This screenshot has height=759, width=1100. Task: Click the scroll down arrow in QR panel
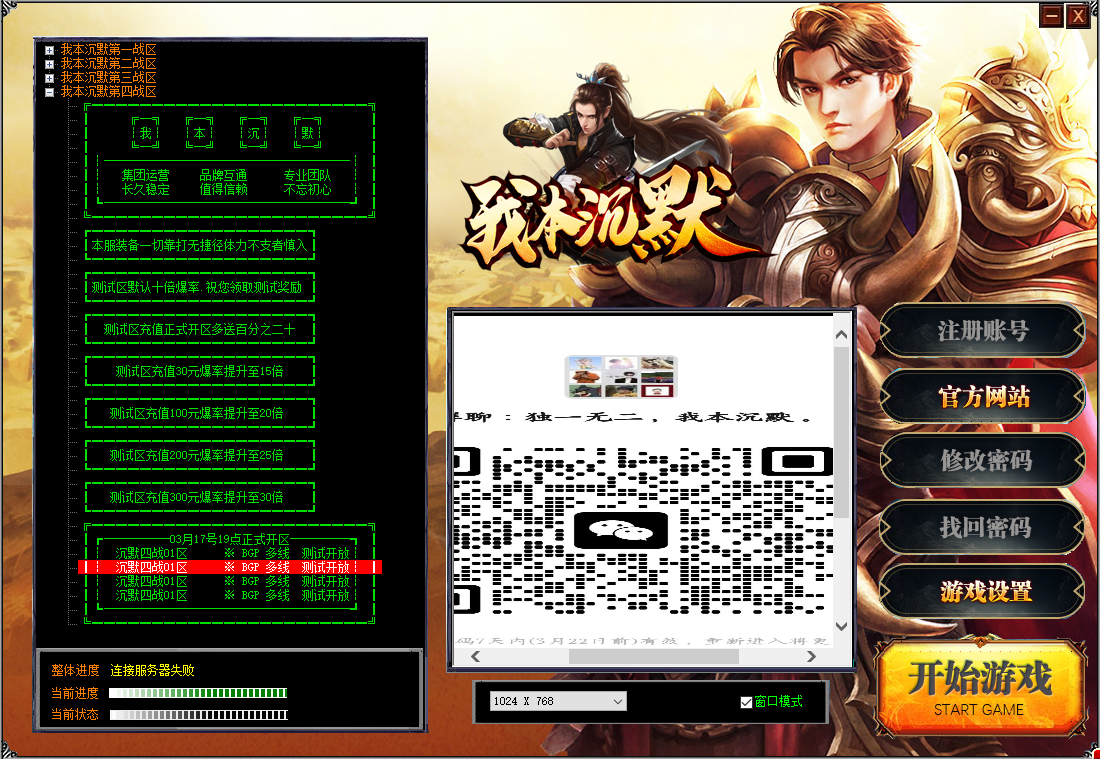(841, 626)
